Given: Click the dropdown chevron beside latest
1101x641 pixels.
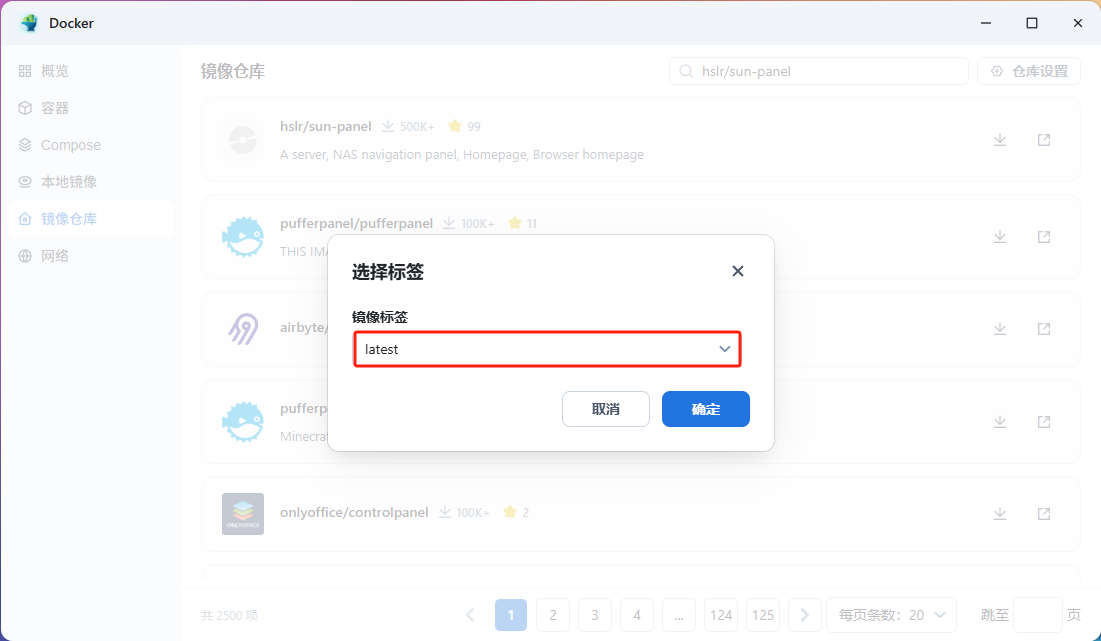Looking at the screenshot, I should (725, 349).
